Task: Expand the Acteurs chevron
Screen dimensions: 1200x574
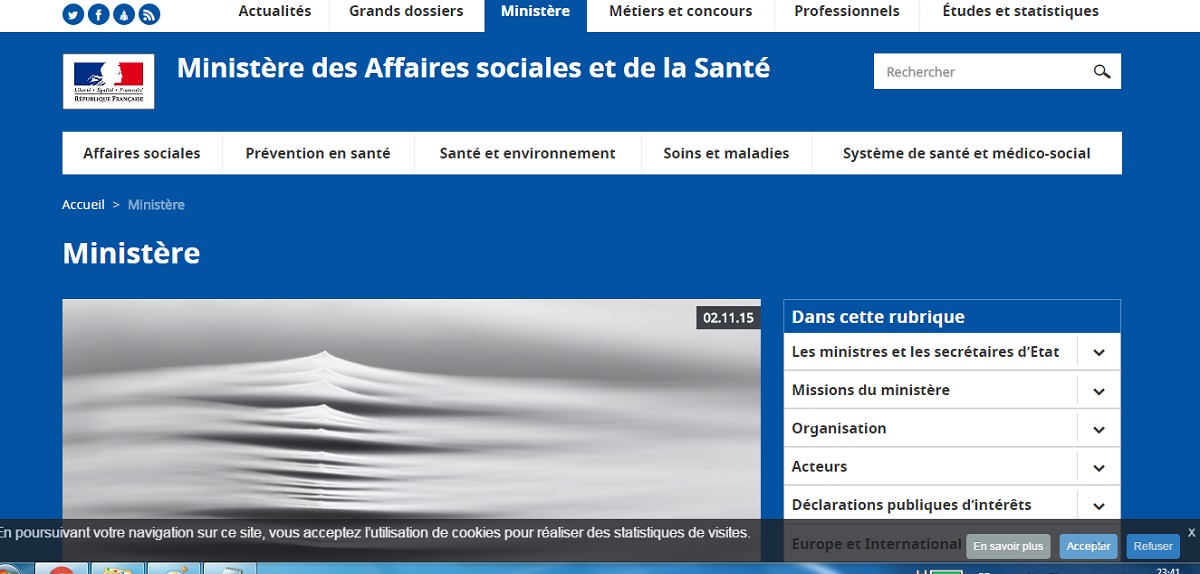Action: [x=1099, y=467]
